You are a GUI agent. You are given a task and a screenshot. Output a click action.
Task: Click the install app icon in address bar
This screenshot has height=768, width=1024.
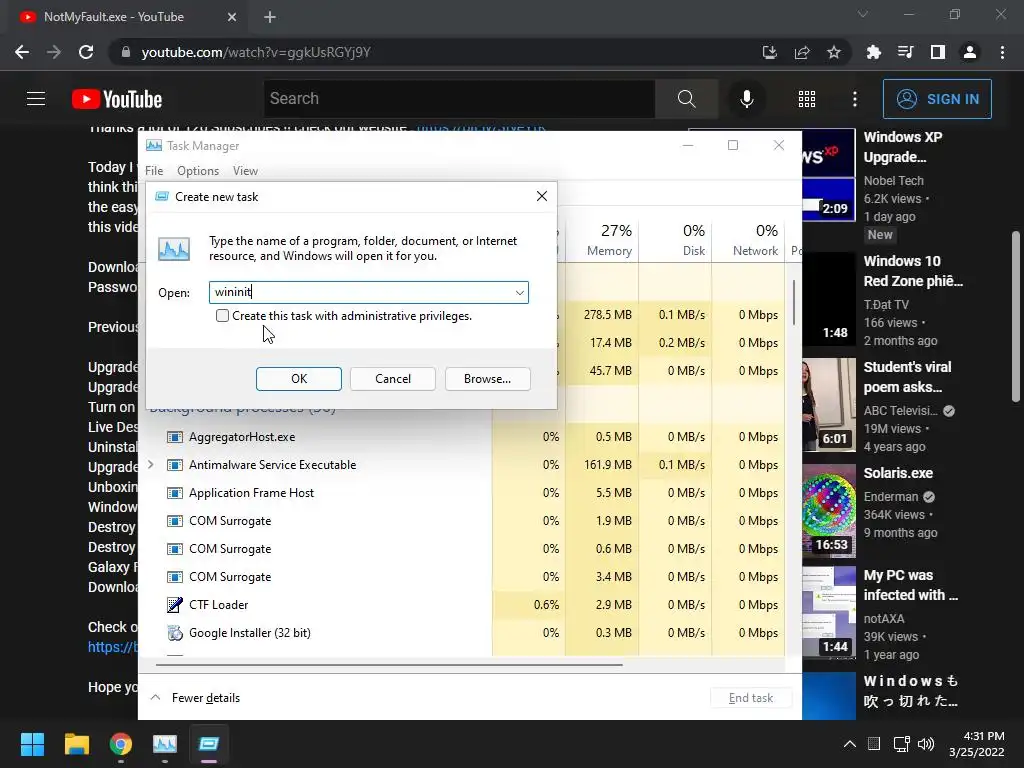(x=769, y=52)
